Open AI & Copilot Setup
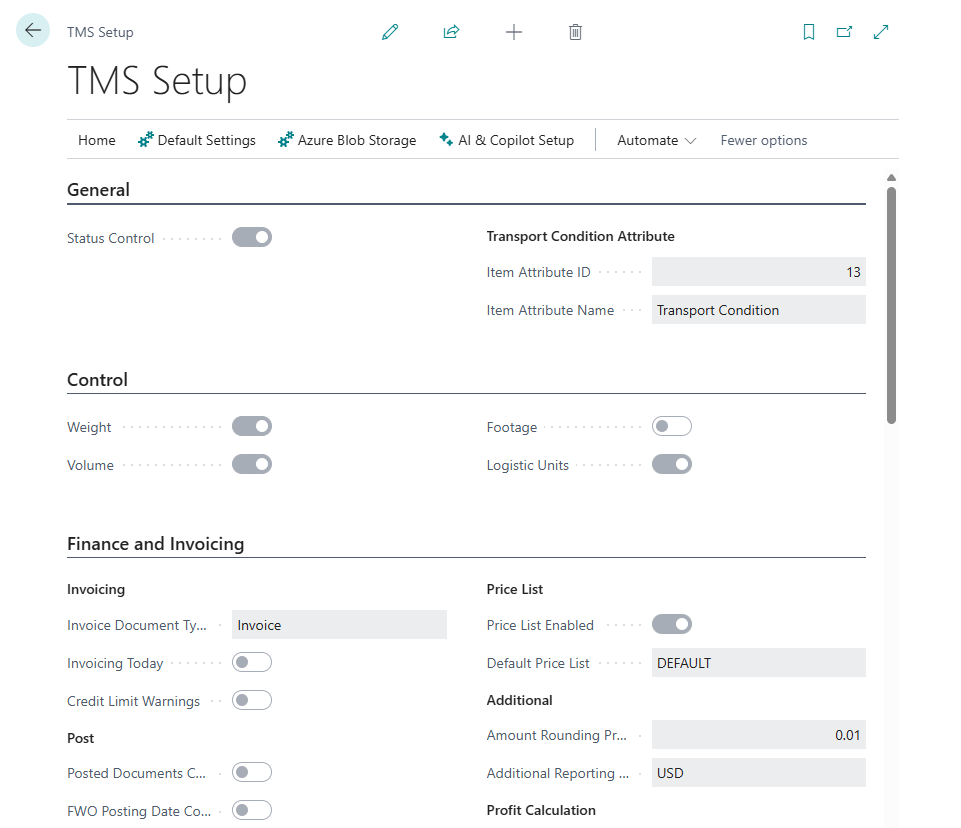961x828 pixels. [x=506, y=140]
